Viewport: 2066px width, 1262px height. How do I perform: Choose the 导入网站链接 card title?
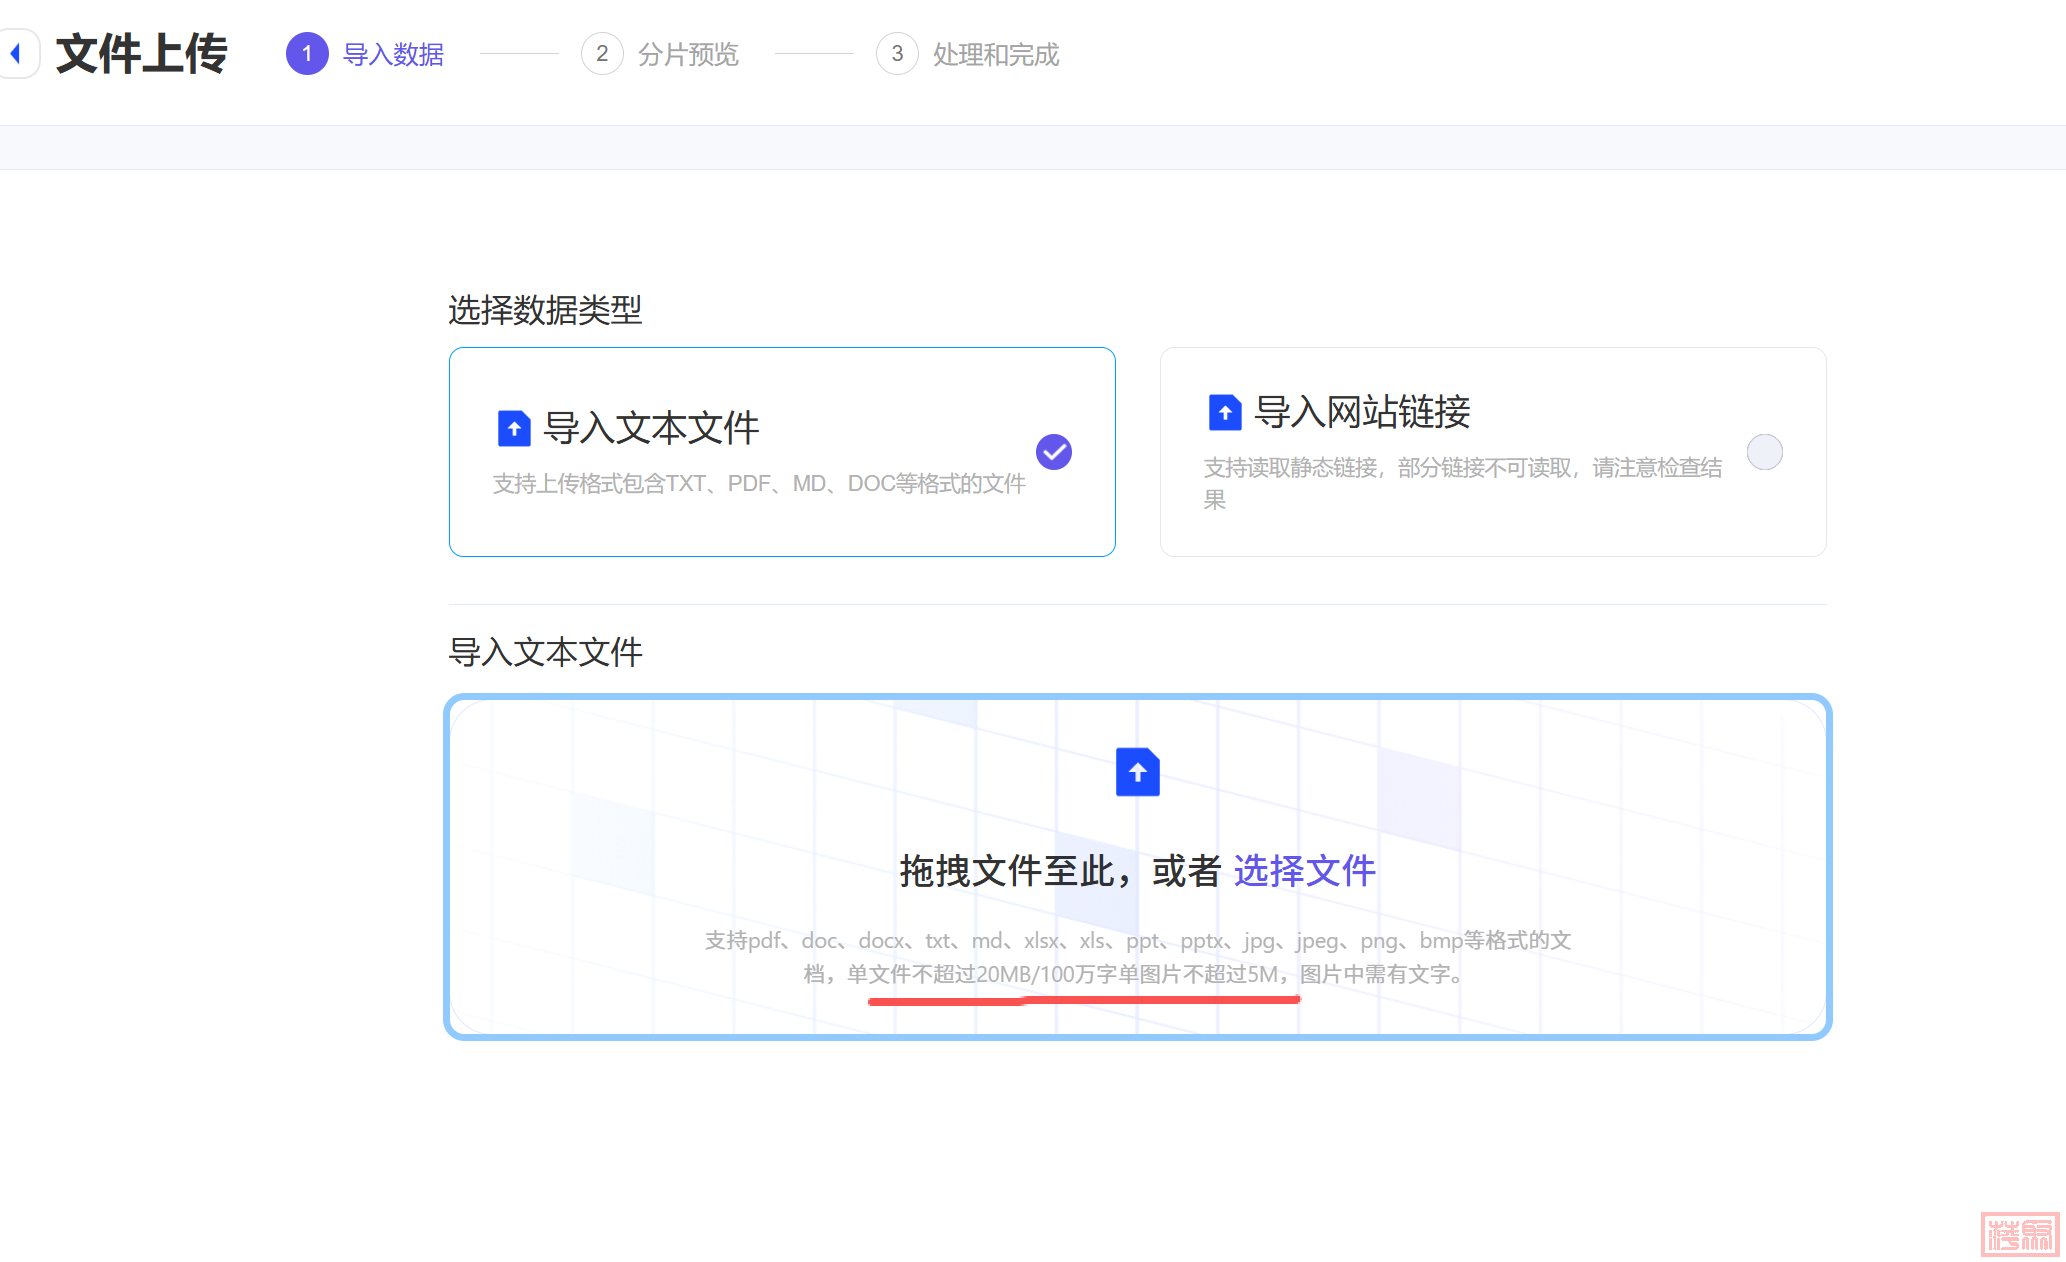point(1362,412)
